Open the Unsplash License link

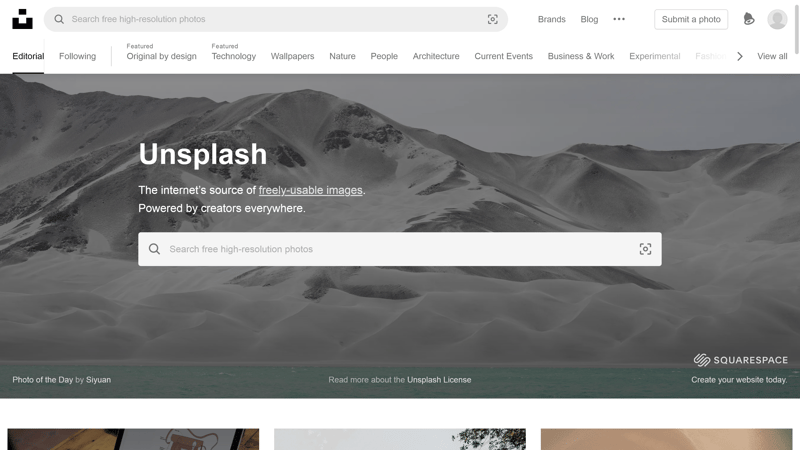click(x=439, y=380)
